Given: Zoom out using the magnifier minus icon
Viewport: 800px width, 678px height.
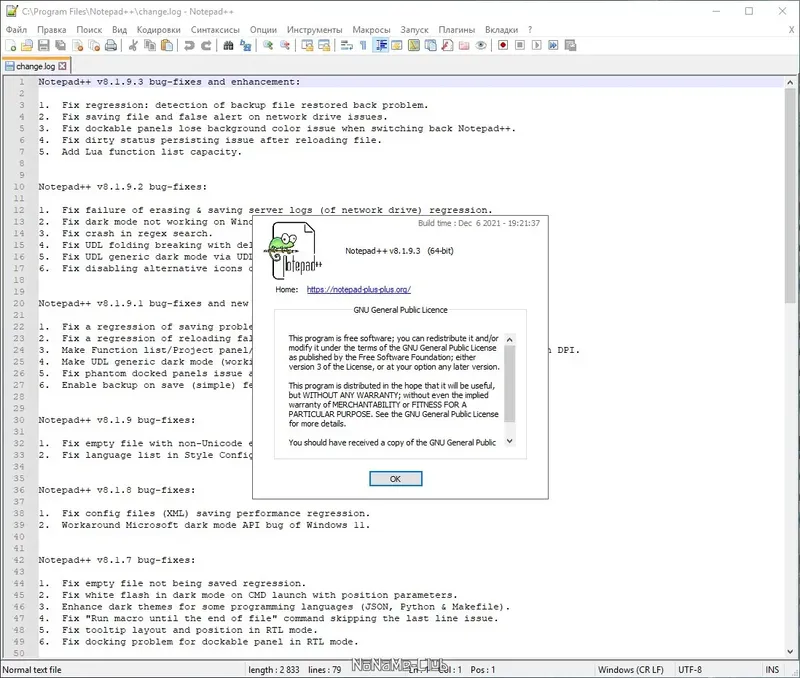Looking at the screenshot, I should (285, 46).
